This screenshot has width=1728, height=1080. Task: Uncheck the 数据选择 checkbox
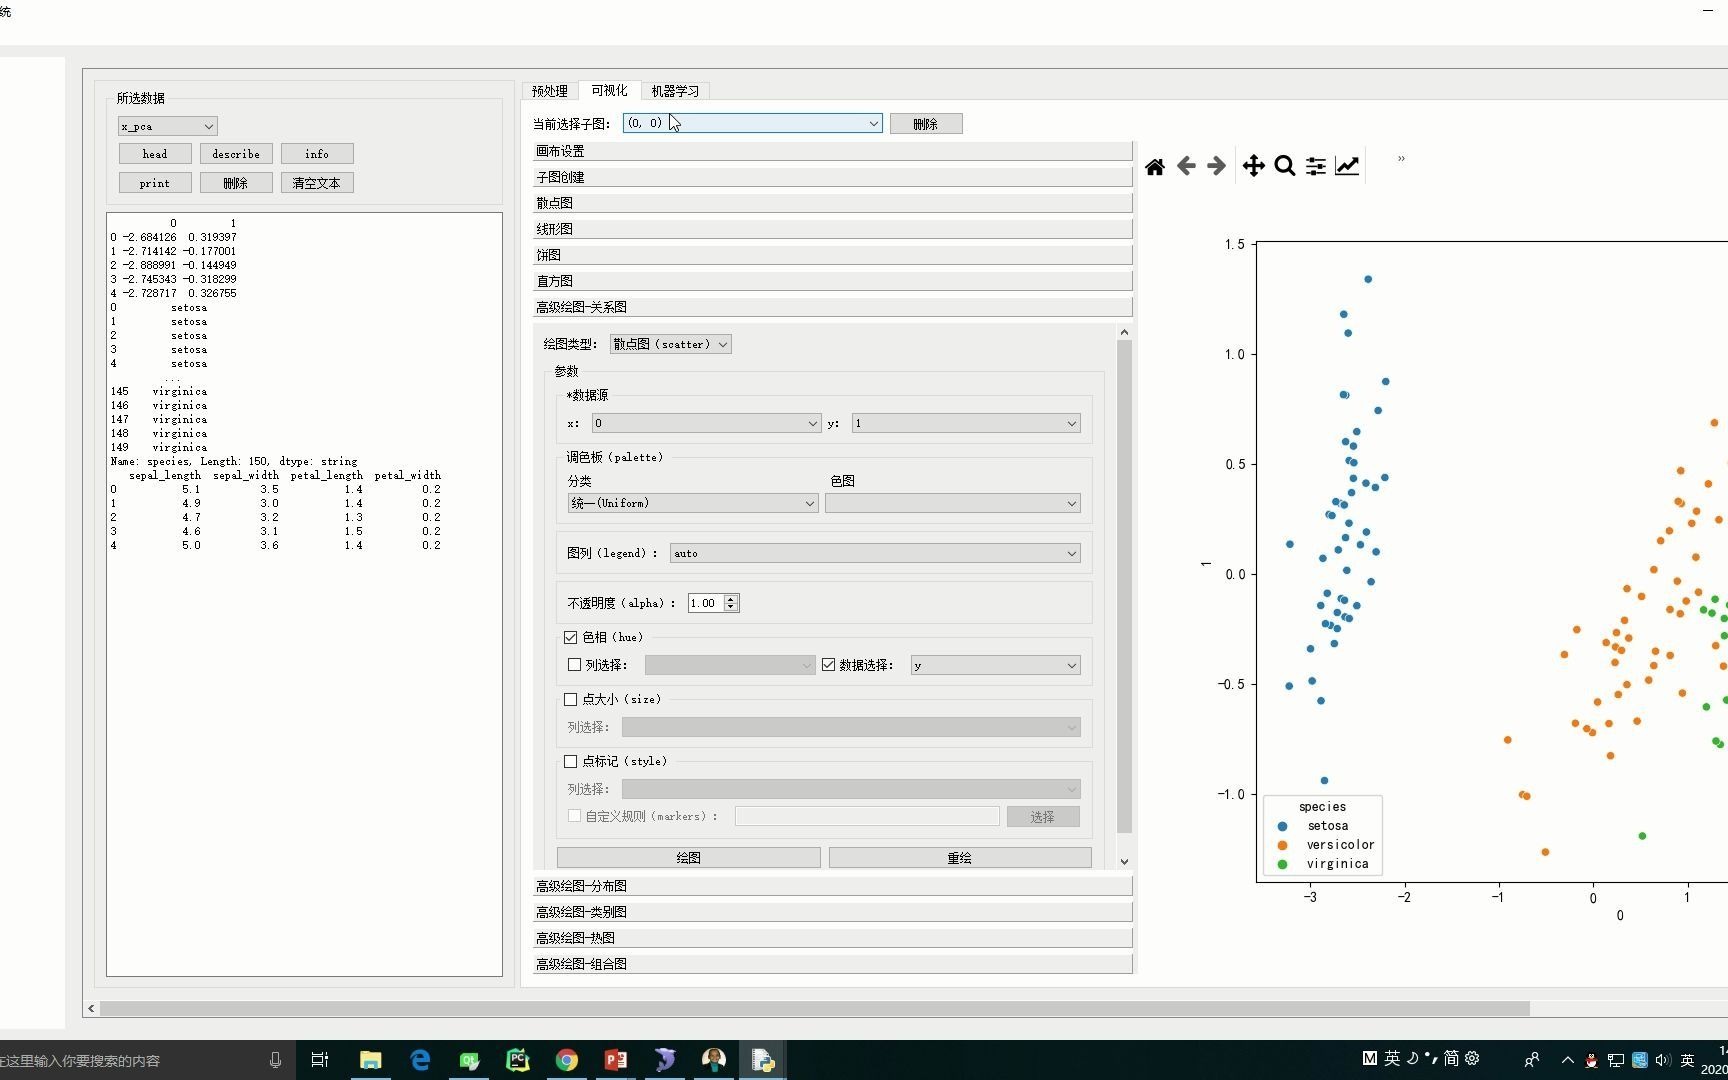[x=828, y=664]
